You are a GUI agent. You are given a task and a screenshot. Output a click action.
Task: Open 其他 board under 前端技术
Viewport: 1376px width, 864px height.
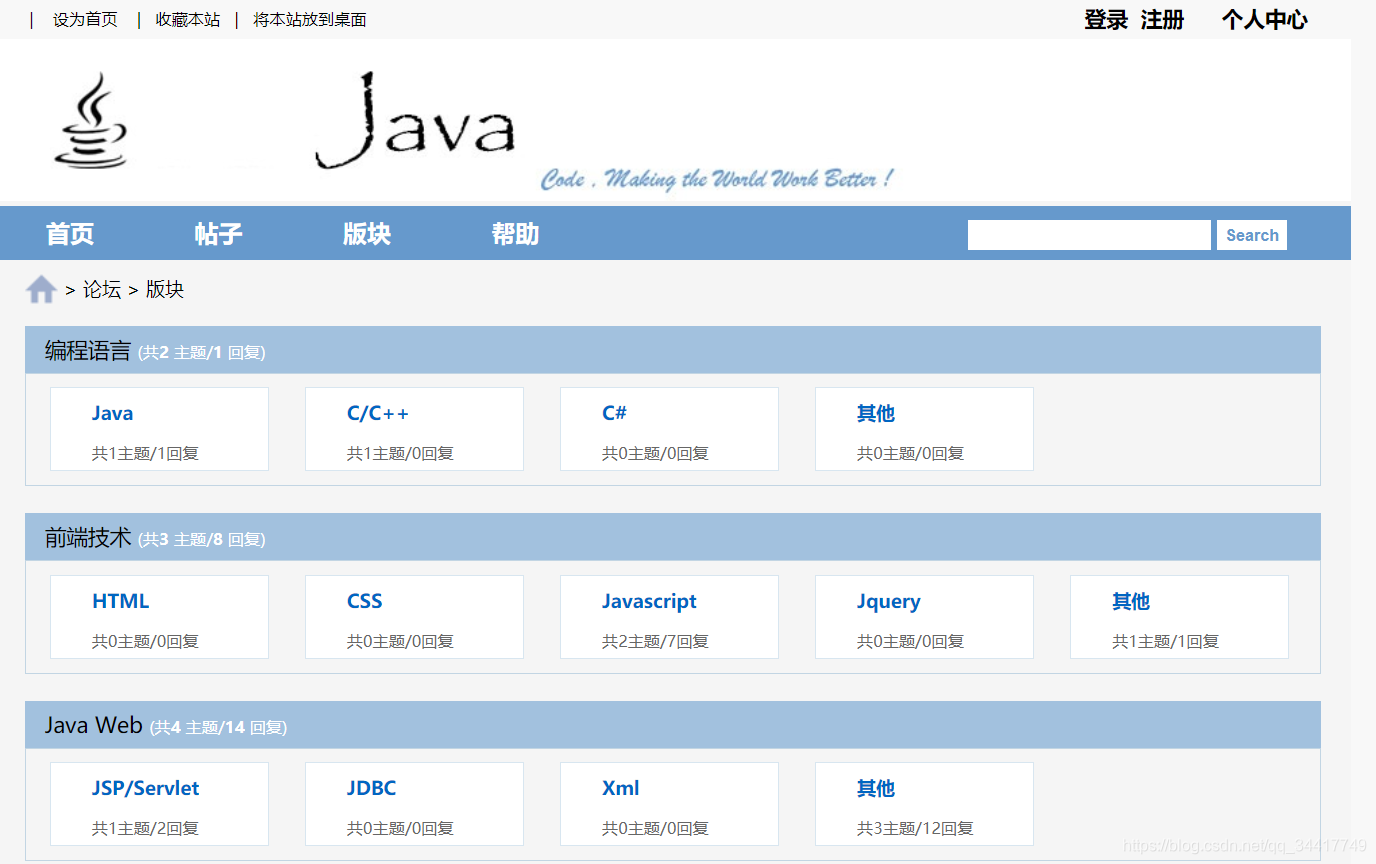tap(1131, 601)
